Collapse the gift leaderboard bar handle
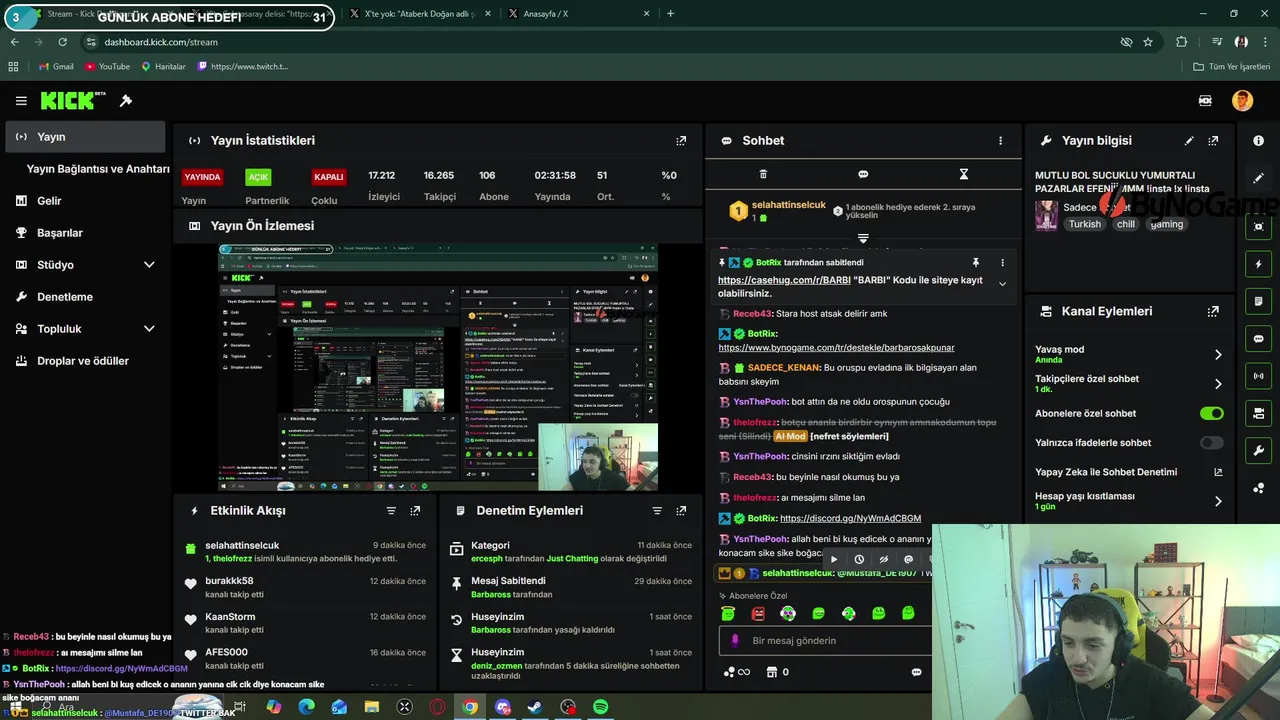The width and height of the screenshot is (1280, 720). (863, 239)
